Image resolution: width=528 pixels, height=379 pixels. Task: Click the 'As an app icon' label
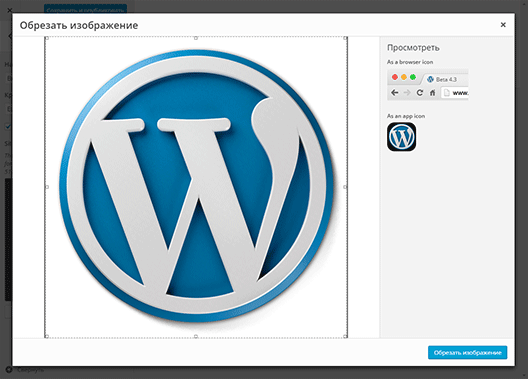[x=406, y=116]
